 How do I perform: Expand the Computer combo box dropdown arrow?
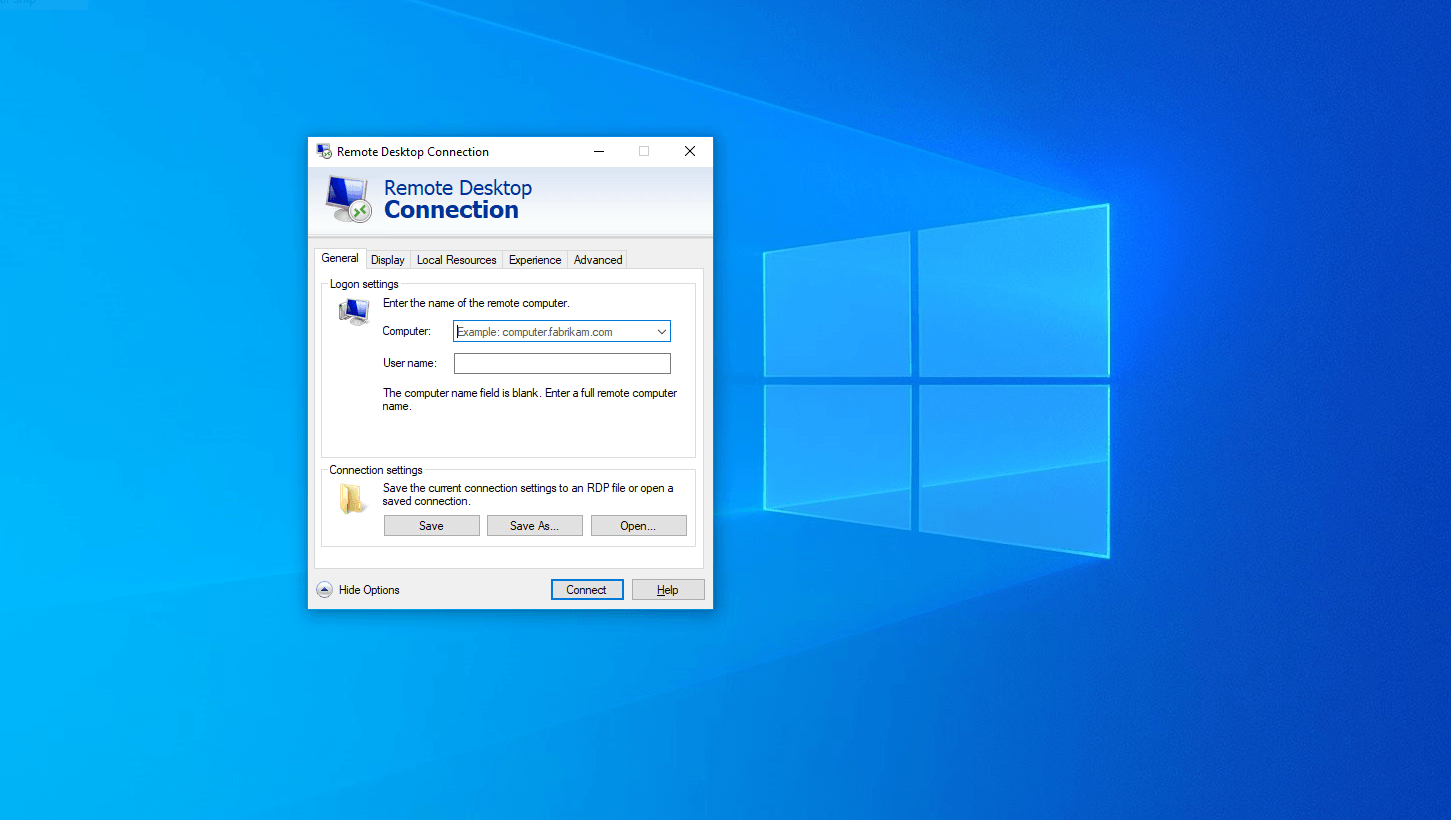(661, 332)
